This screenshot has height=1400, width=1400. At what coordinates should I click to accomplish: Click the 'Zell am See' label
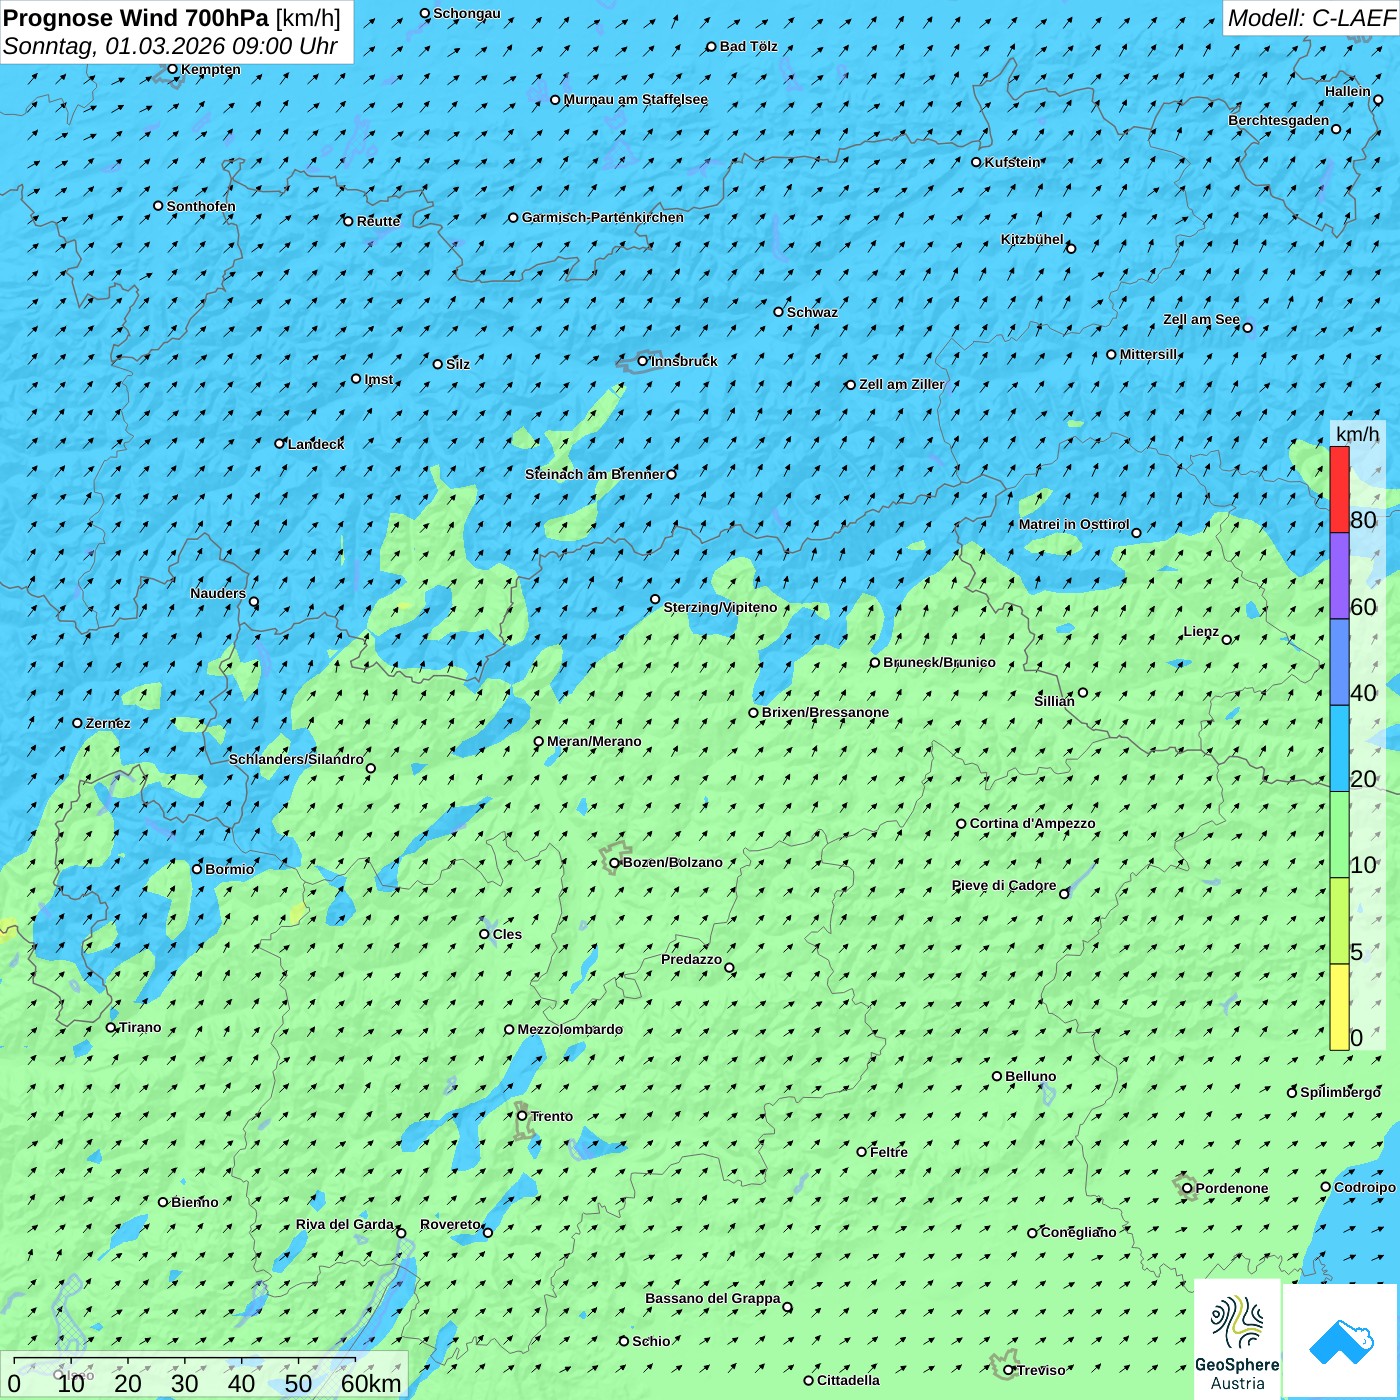click(x=1201, y=319)
